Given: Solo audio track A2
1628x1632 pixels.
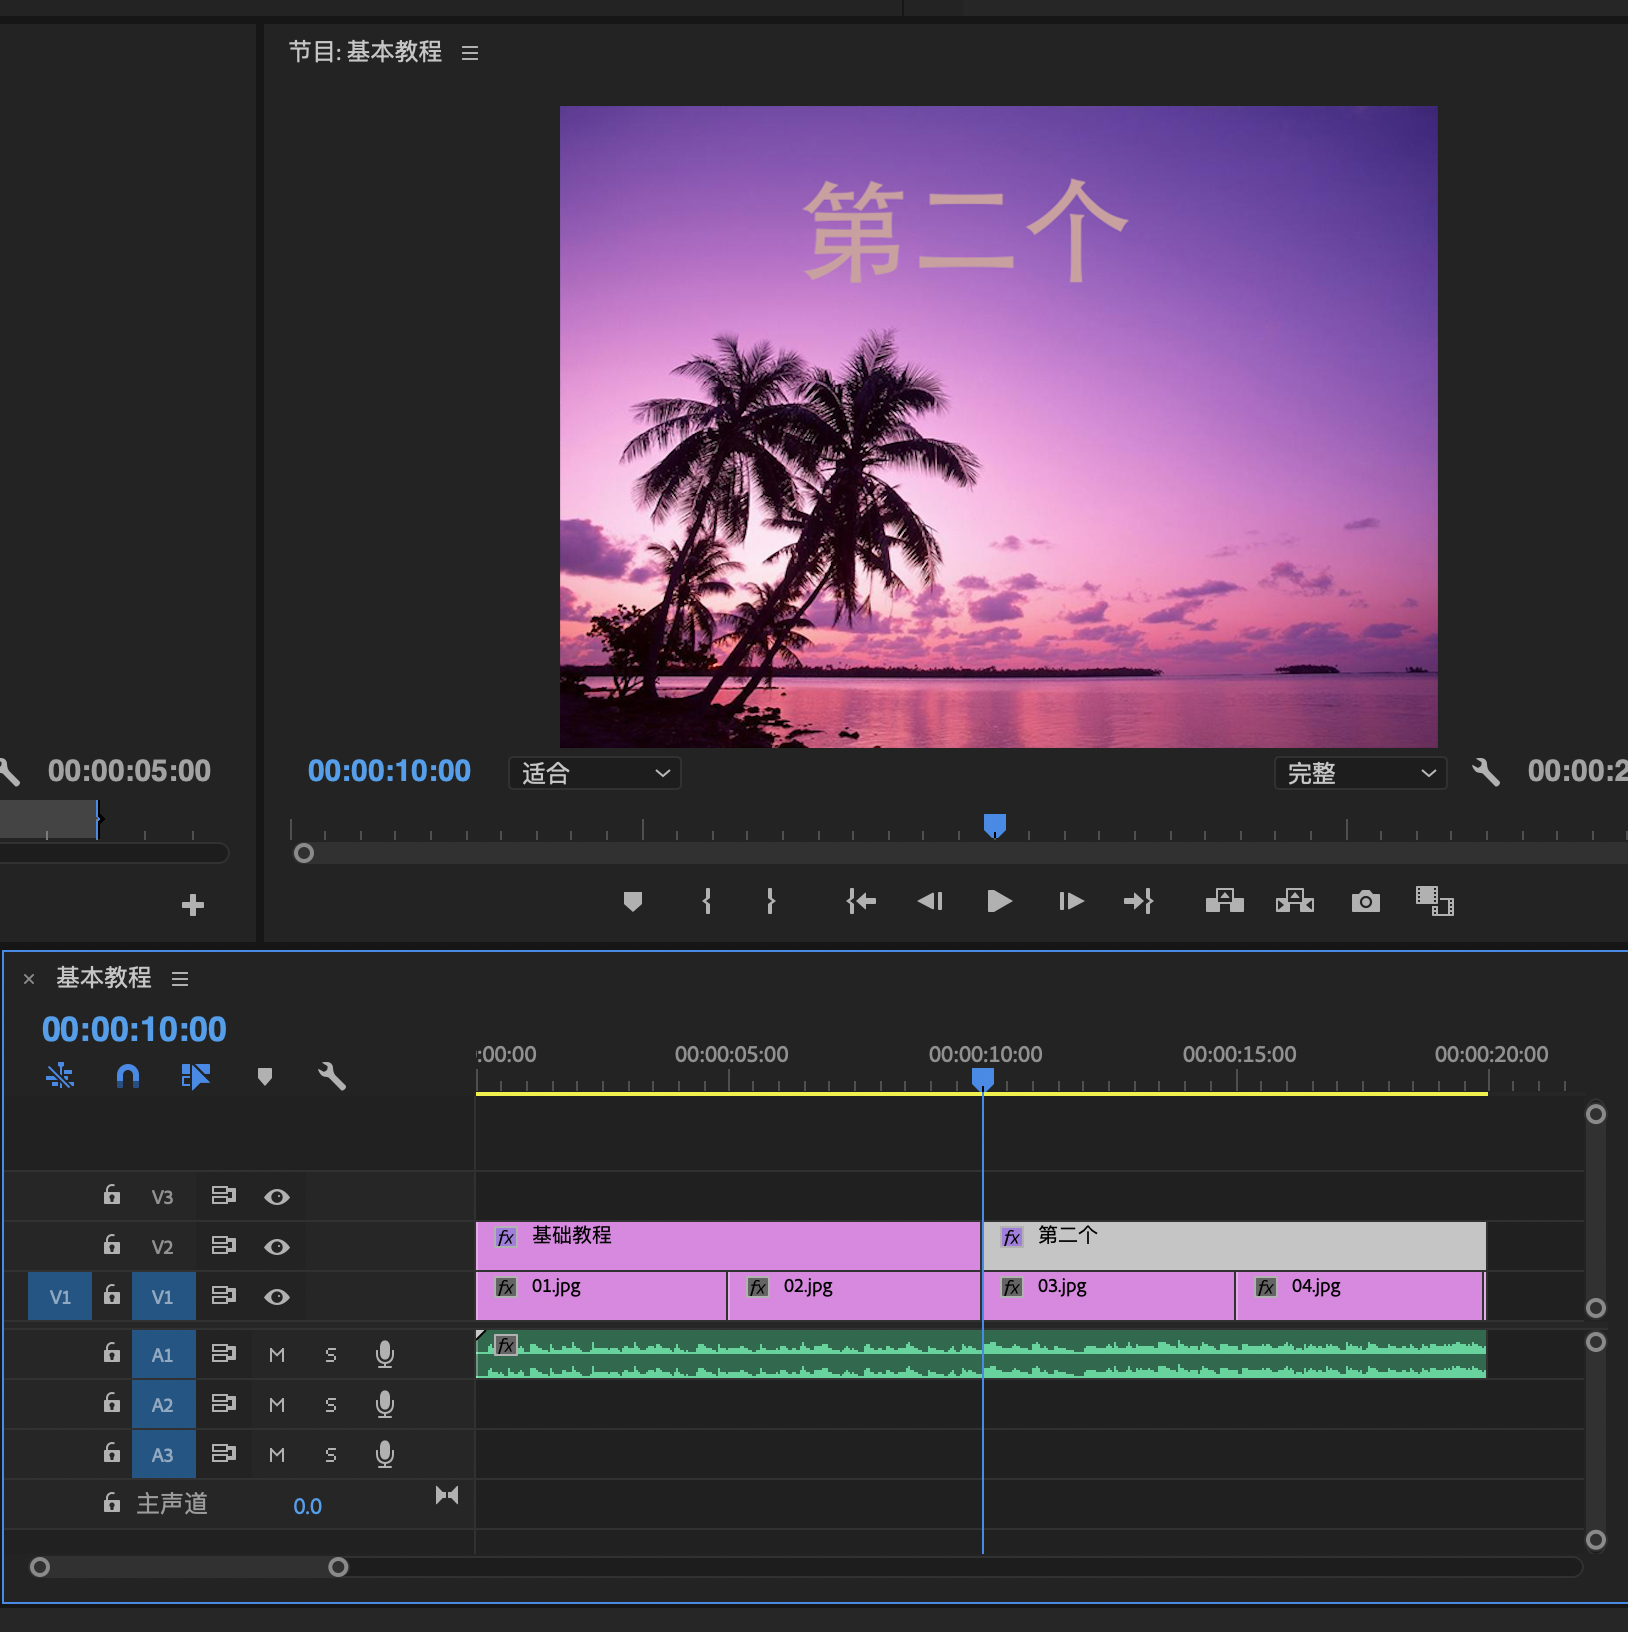Looking at the screenshot, I should pyautogui.click(x=331, y=1405).
